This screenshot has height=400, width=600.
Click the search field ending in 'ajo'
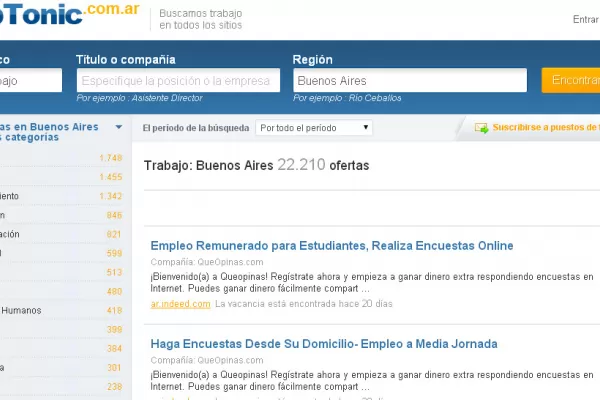point(31,80)
